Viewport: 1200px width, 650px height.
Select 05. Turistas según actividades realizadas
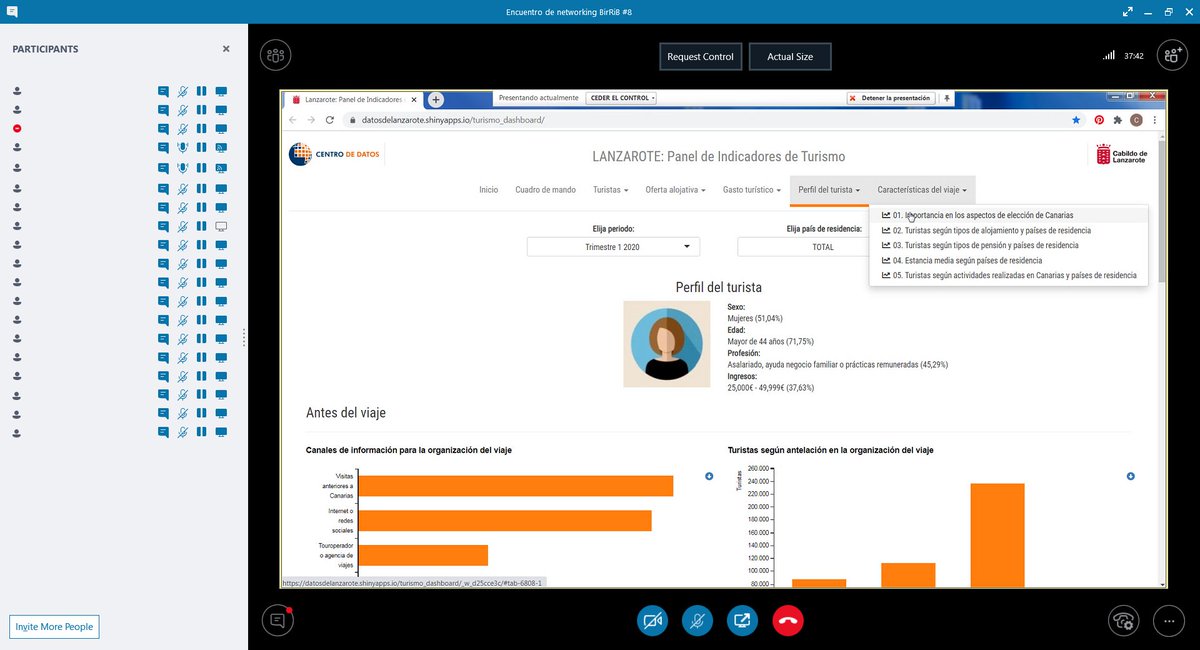(1008, 275)
